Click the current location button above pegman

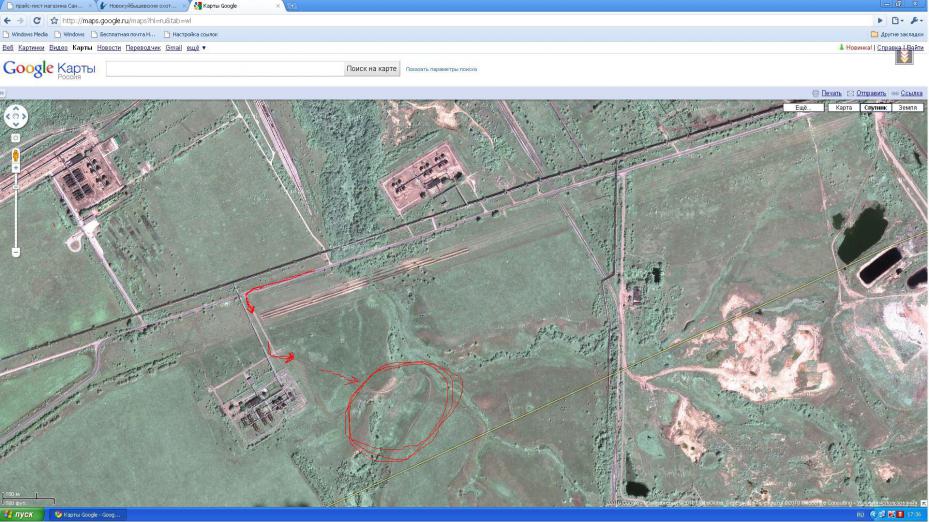[16, 137]
